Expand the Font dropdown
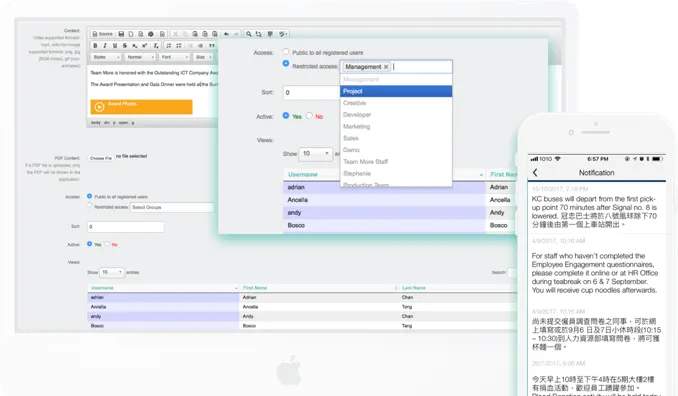This screenshot has height=396, width=678. (x=175, y=57)
